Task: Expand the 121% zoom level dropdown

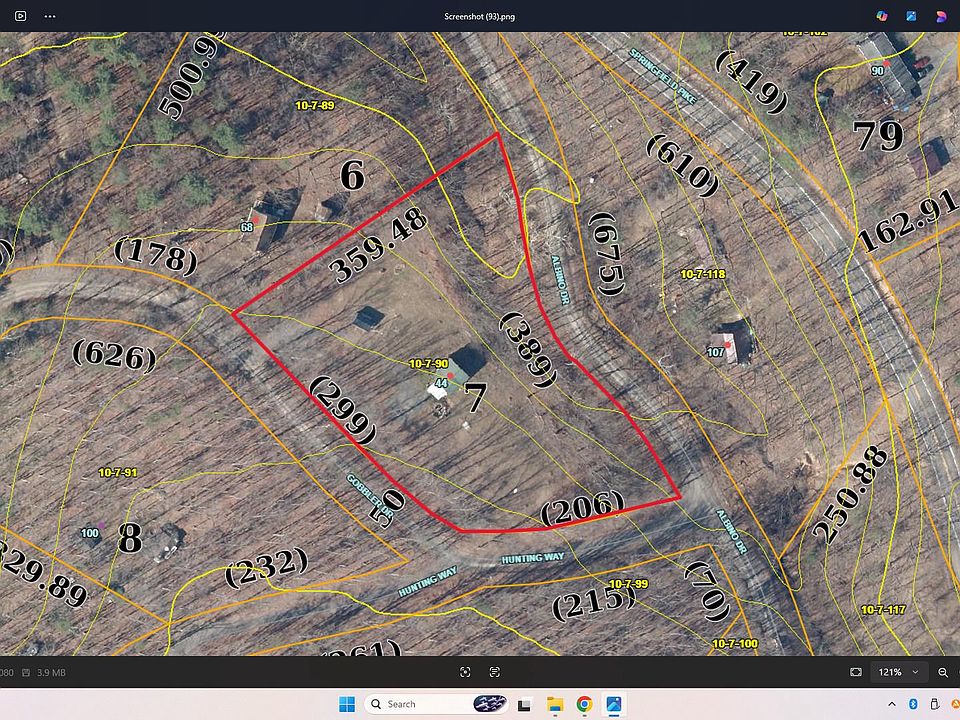Action: click(914, 673)
